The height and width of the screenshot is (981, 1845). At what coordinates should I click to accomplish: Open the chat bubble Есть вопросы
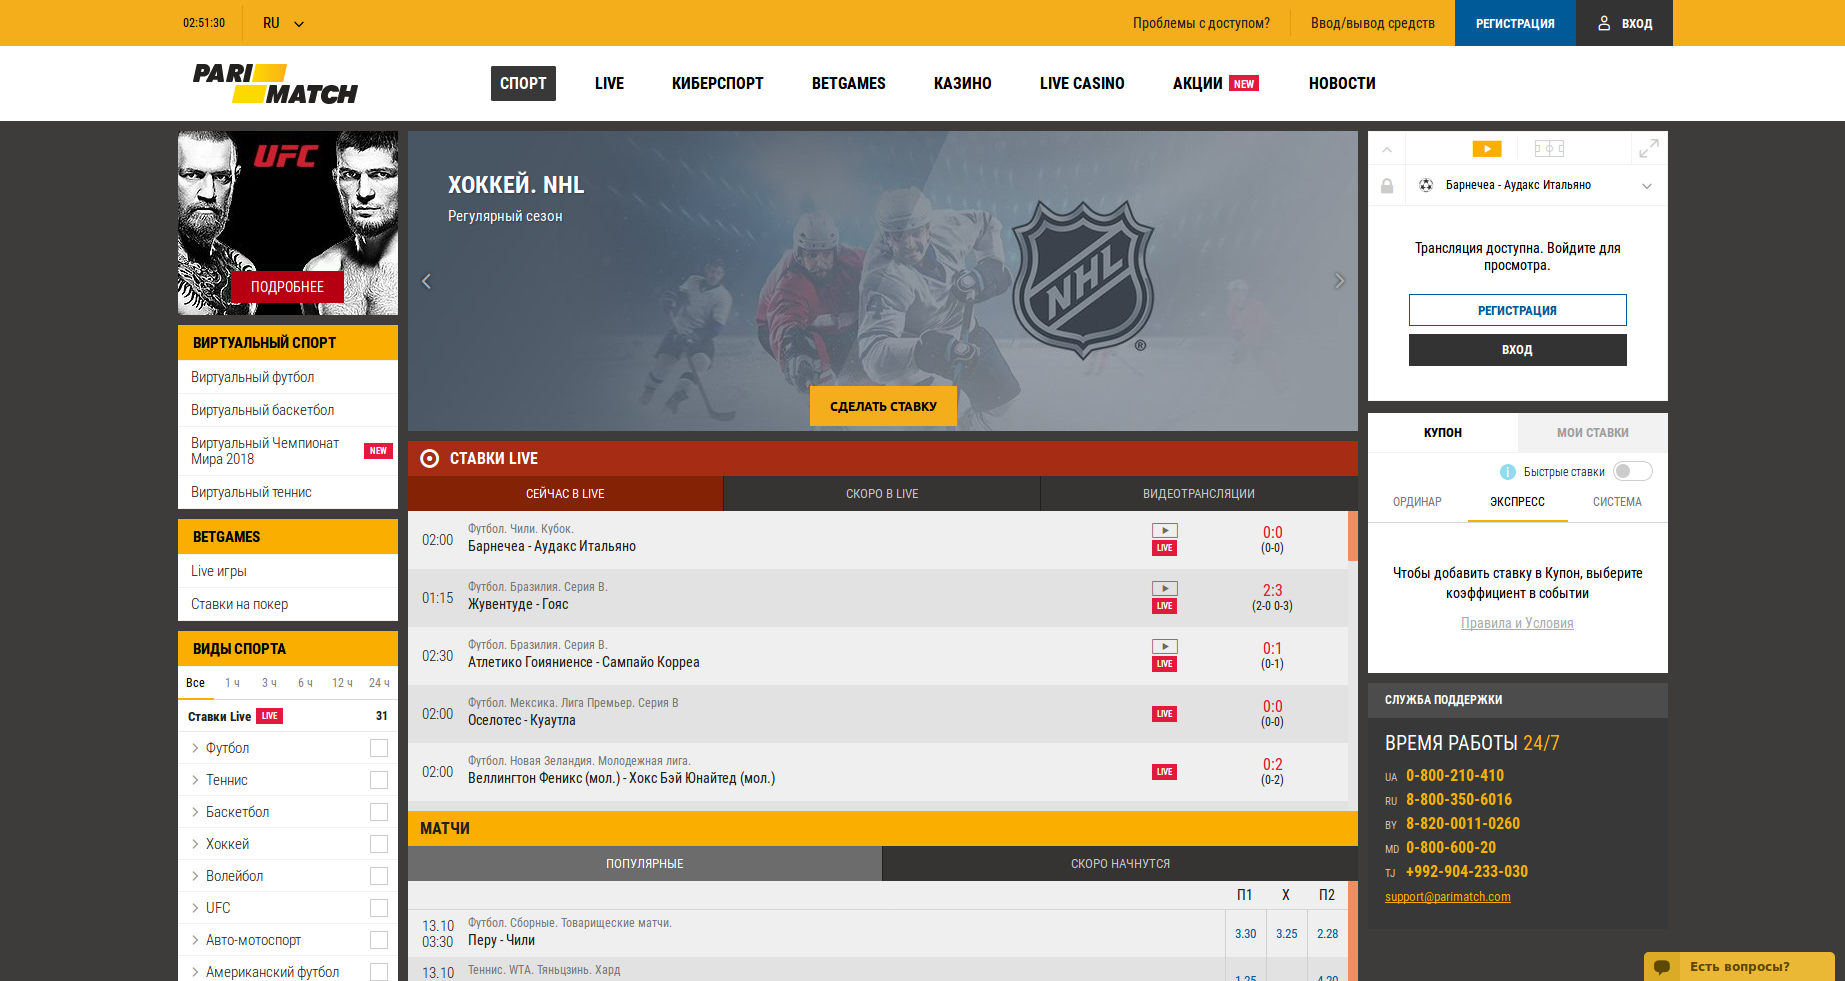(1662, 967)
